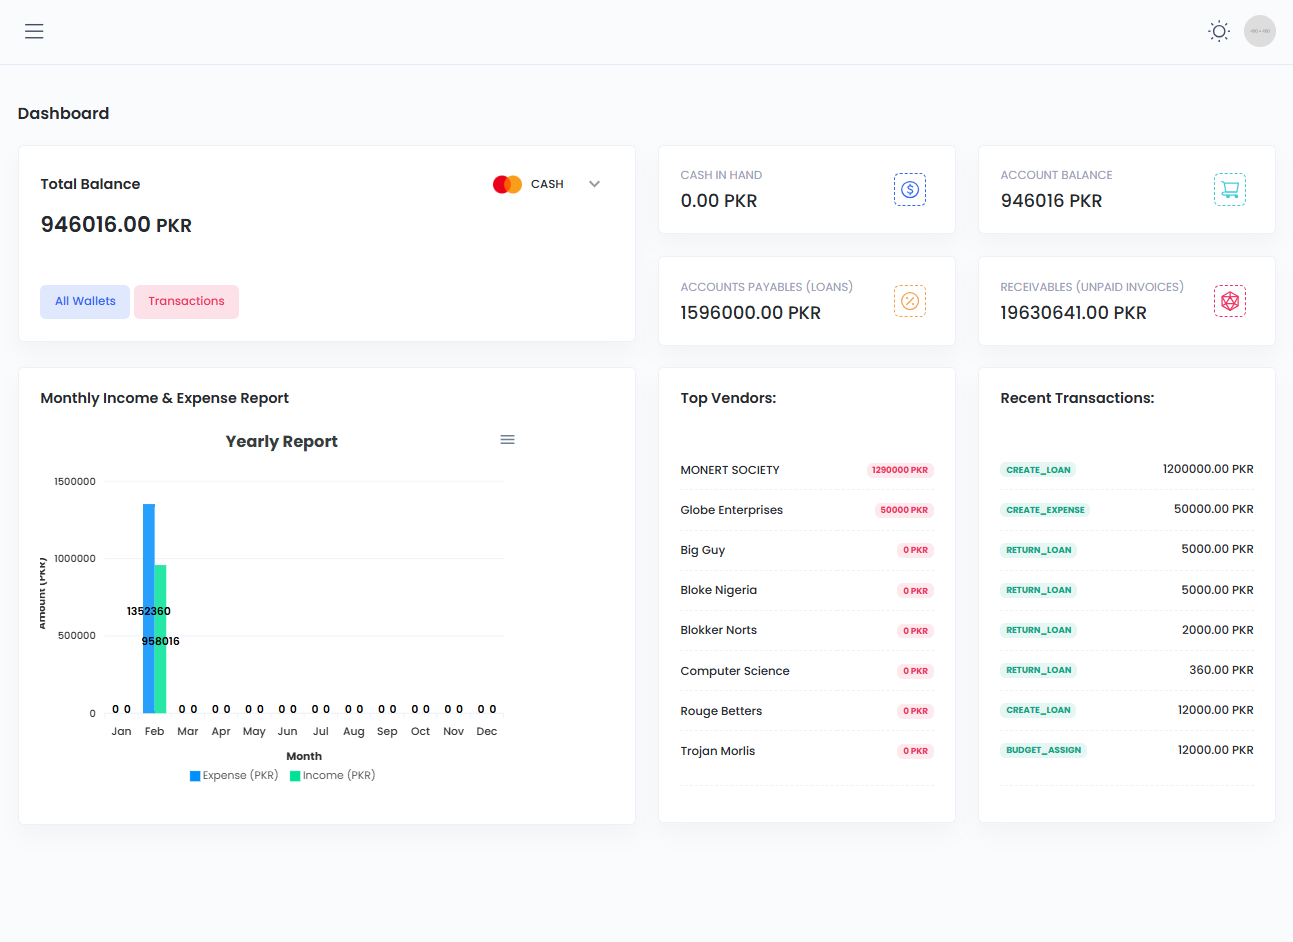Click the Dashboard page heading
Viewport: 1293px width, 942px height.
click(x=63, y=113)
